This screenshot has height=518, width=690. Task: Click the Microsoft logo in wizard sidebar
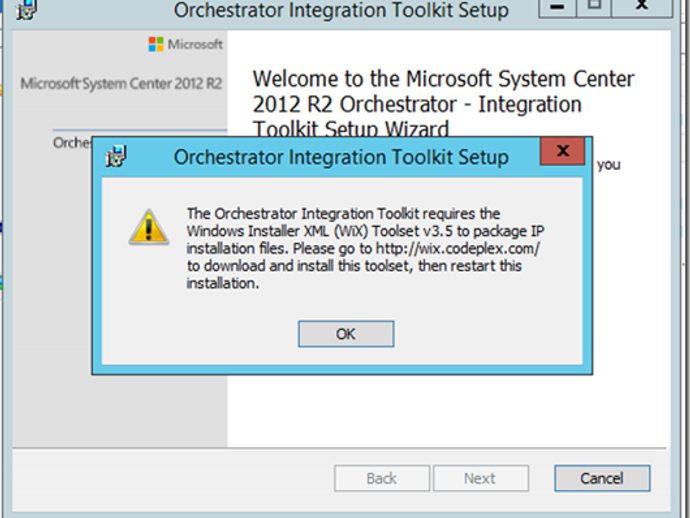[185, 44]
